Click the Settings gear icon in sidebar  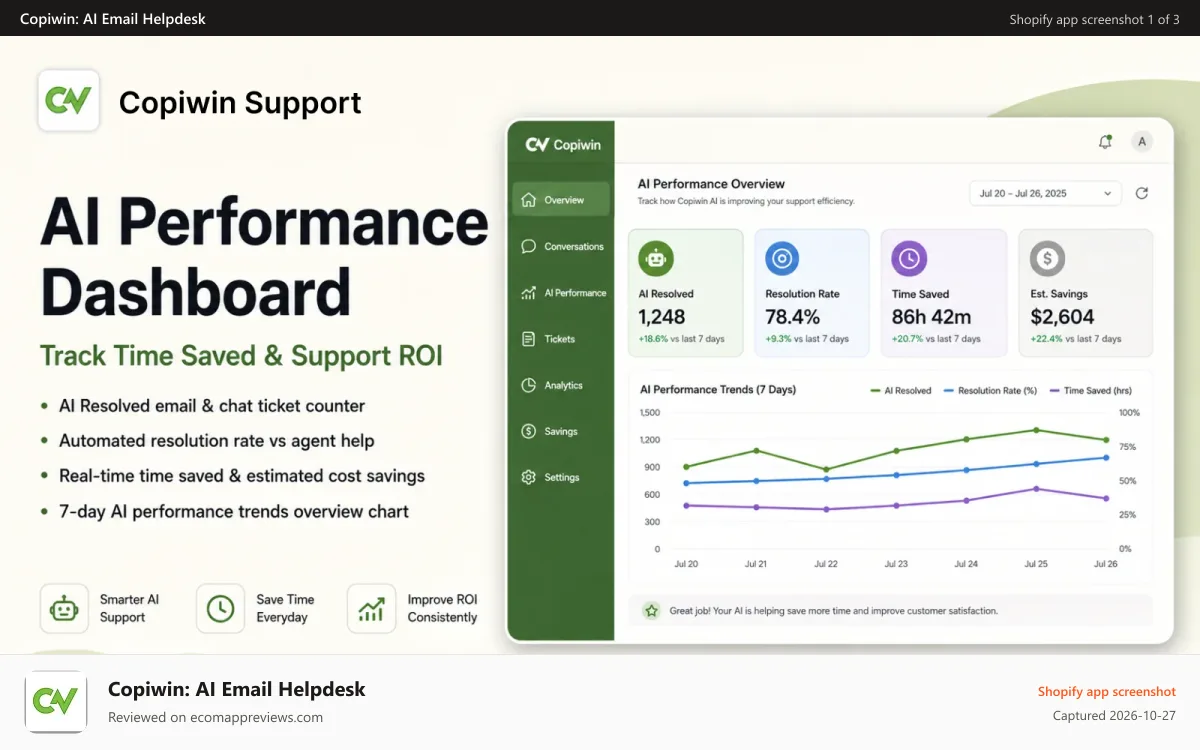click(x=529, y=477)
